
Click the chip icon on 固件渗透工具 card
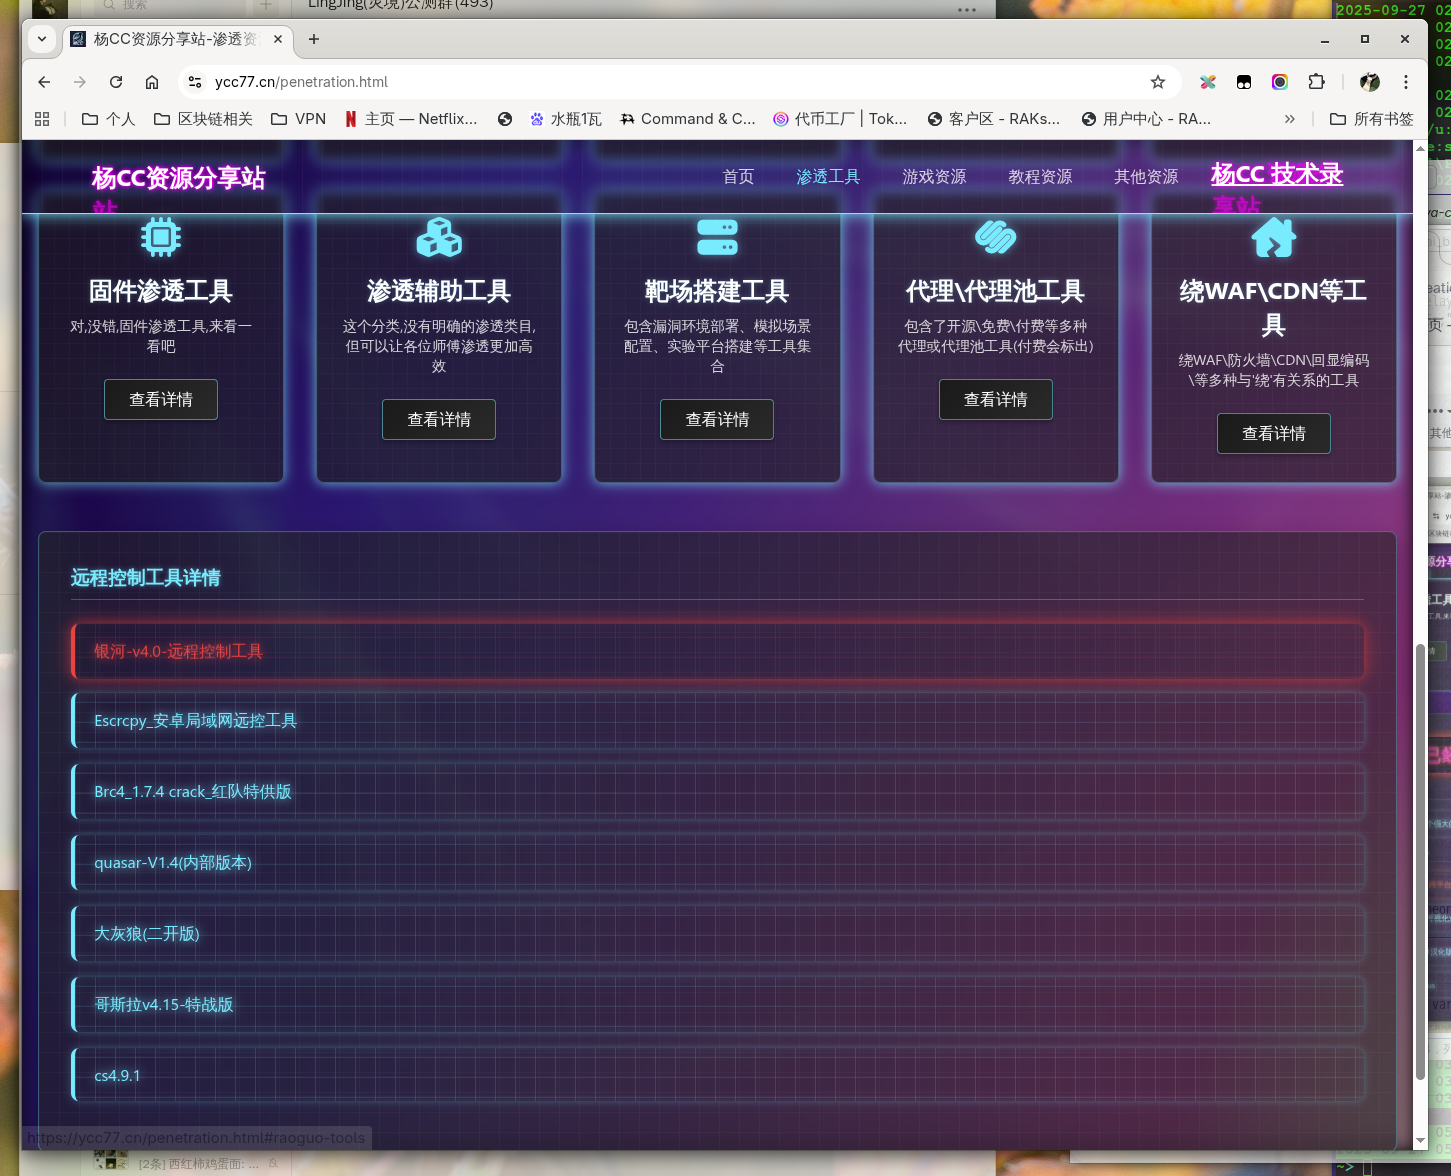[x=161, y=237]
